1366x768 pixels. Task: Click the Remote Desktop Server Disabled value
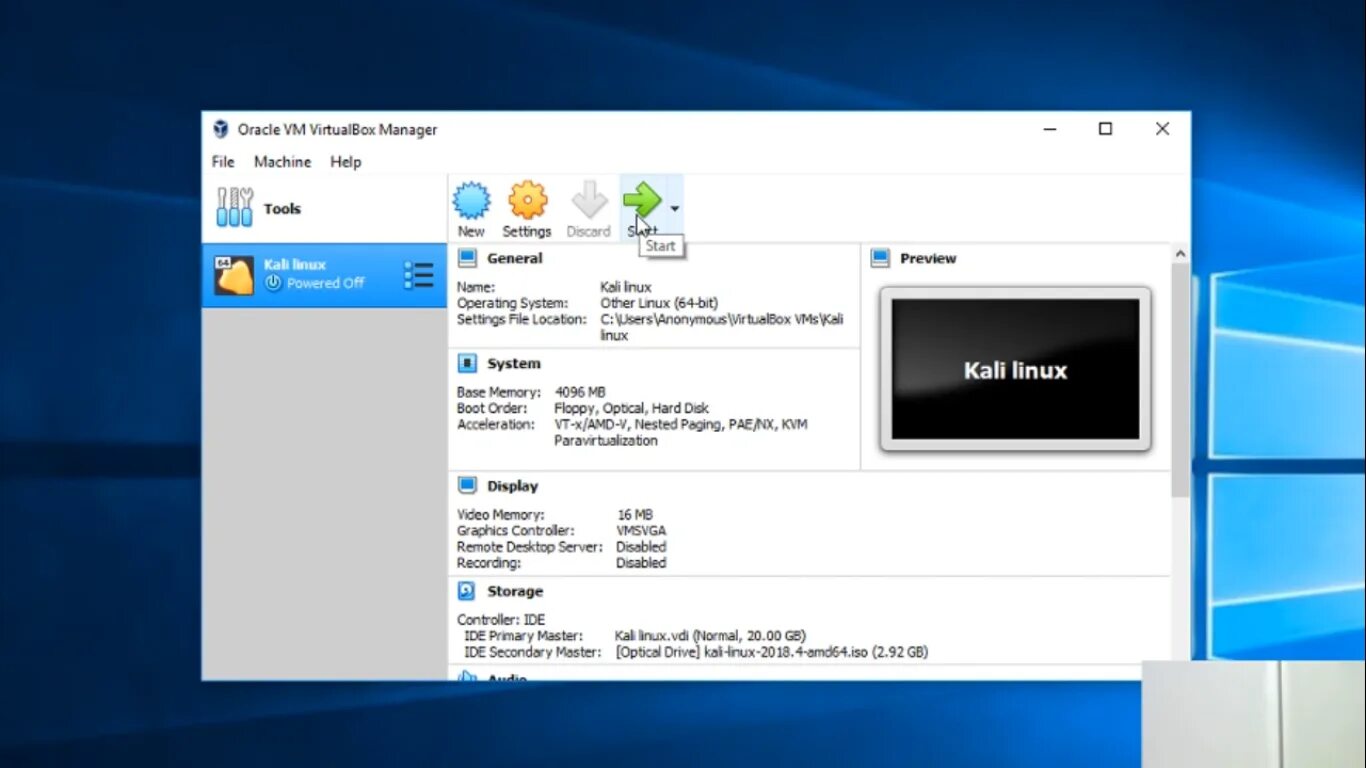(x=641, y=547)
